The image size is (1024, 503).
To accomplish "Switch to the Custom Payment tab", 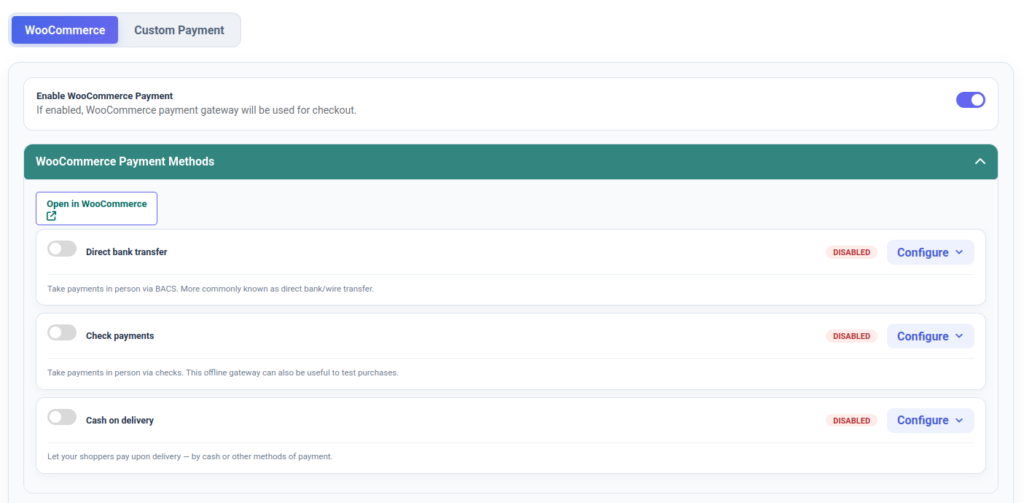I will (179, 30).
